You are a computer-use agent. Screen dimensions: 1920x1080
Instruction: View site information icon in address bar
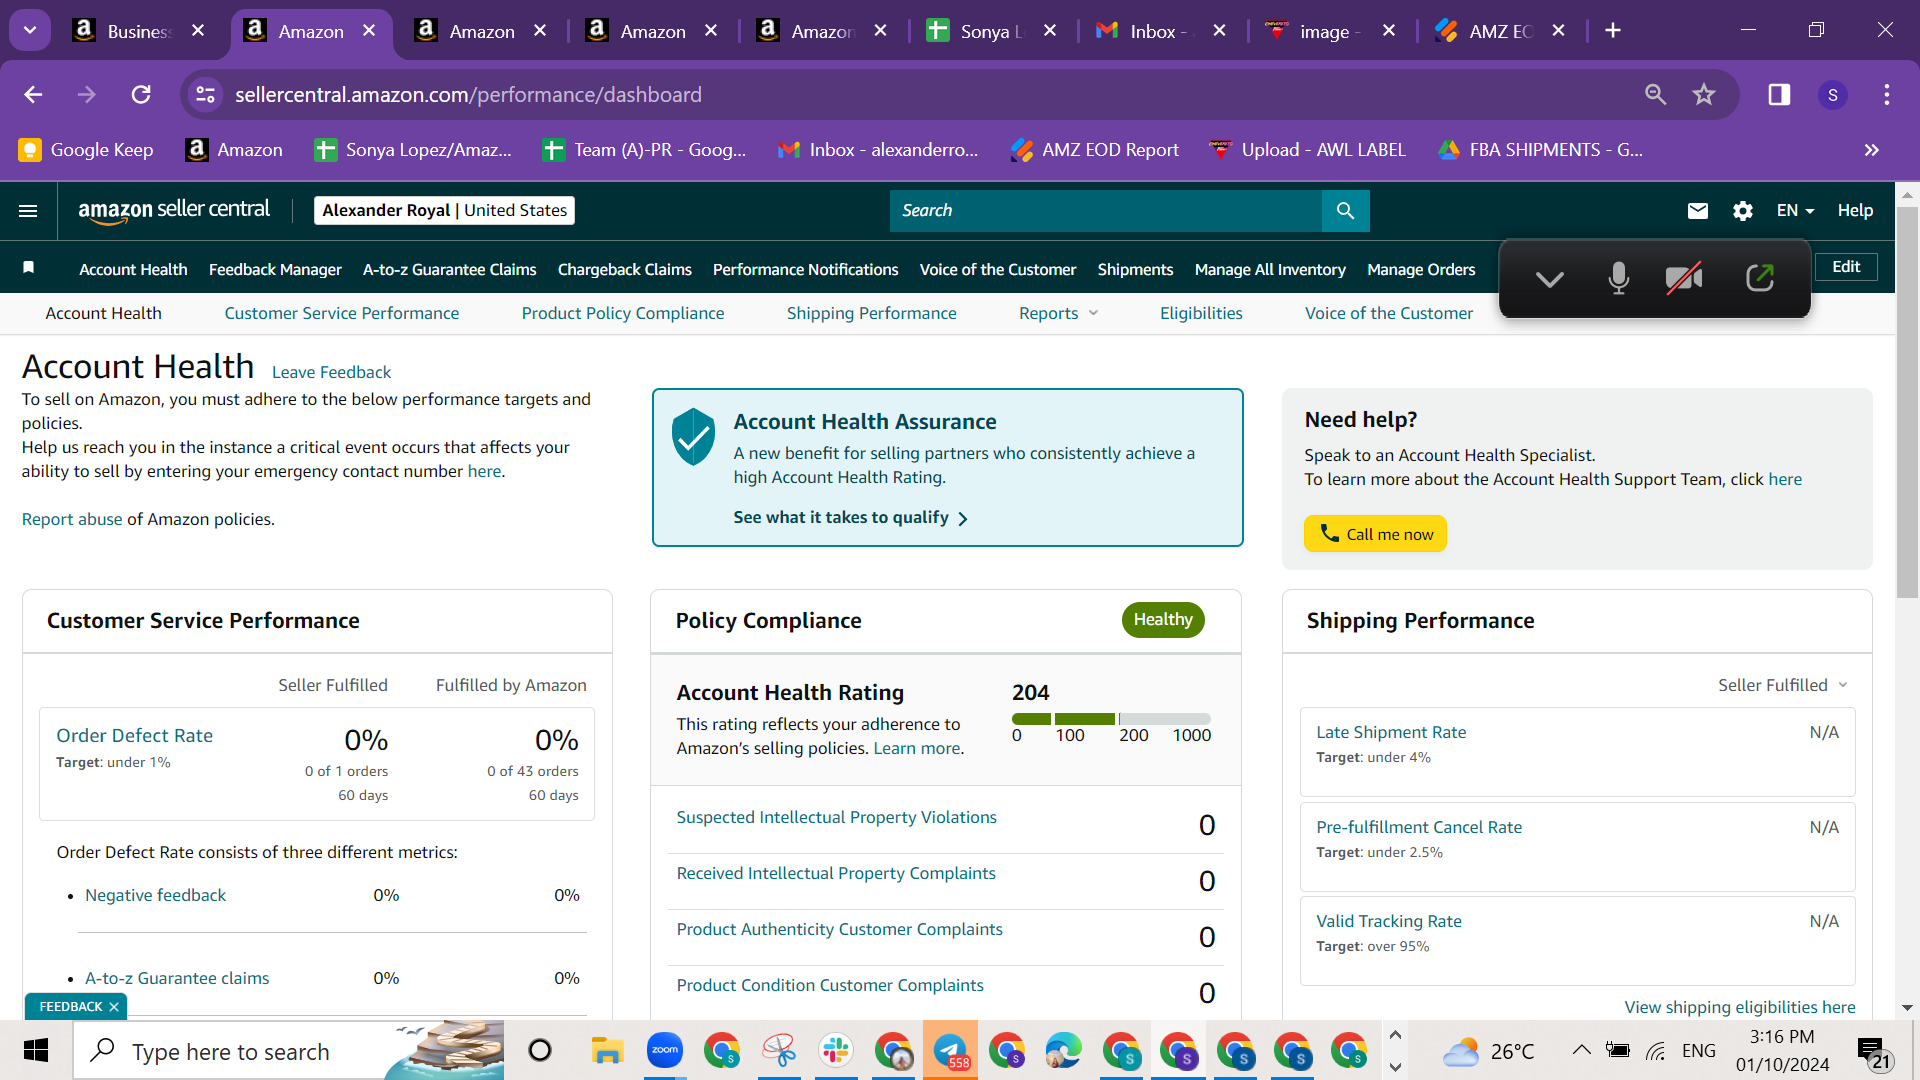point(205,95)
